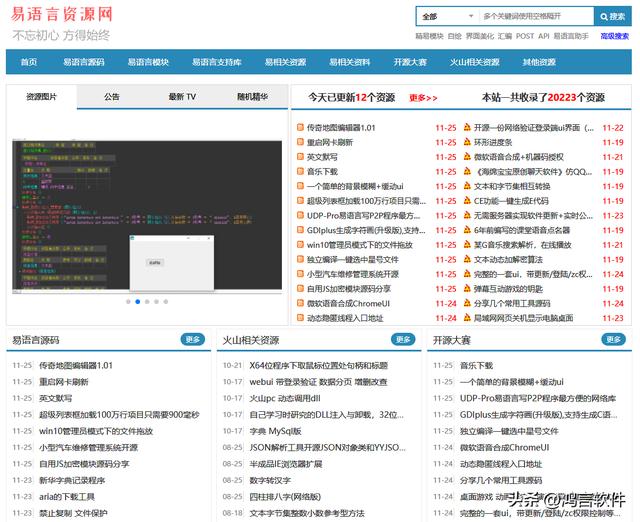The width and height of the screenshot is (640, 522).
Task: Open the 开源大赛 nav menu
Action: pos(410,62)
